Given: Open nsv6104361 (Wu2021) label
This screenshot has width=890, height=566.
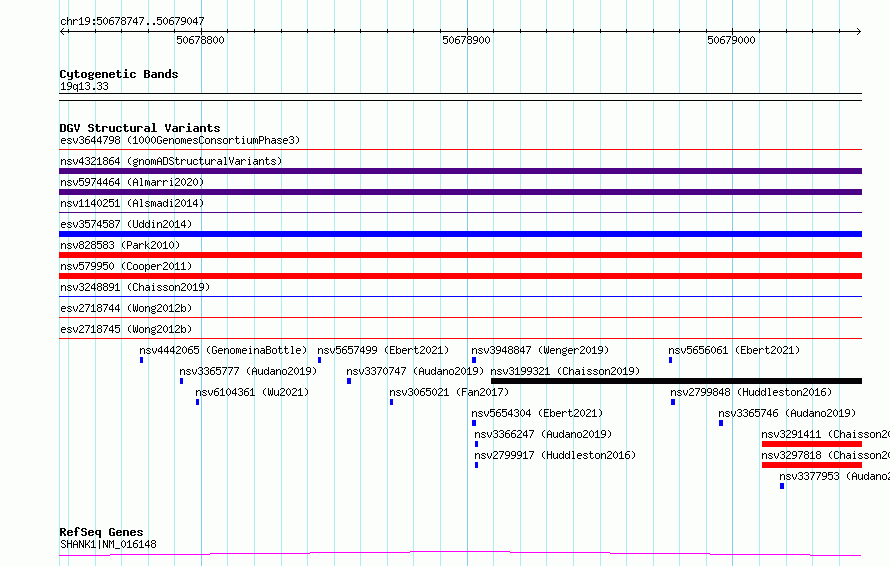Looking at the screenshot, I should [252, 392].
